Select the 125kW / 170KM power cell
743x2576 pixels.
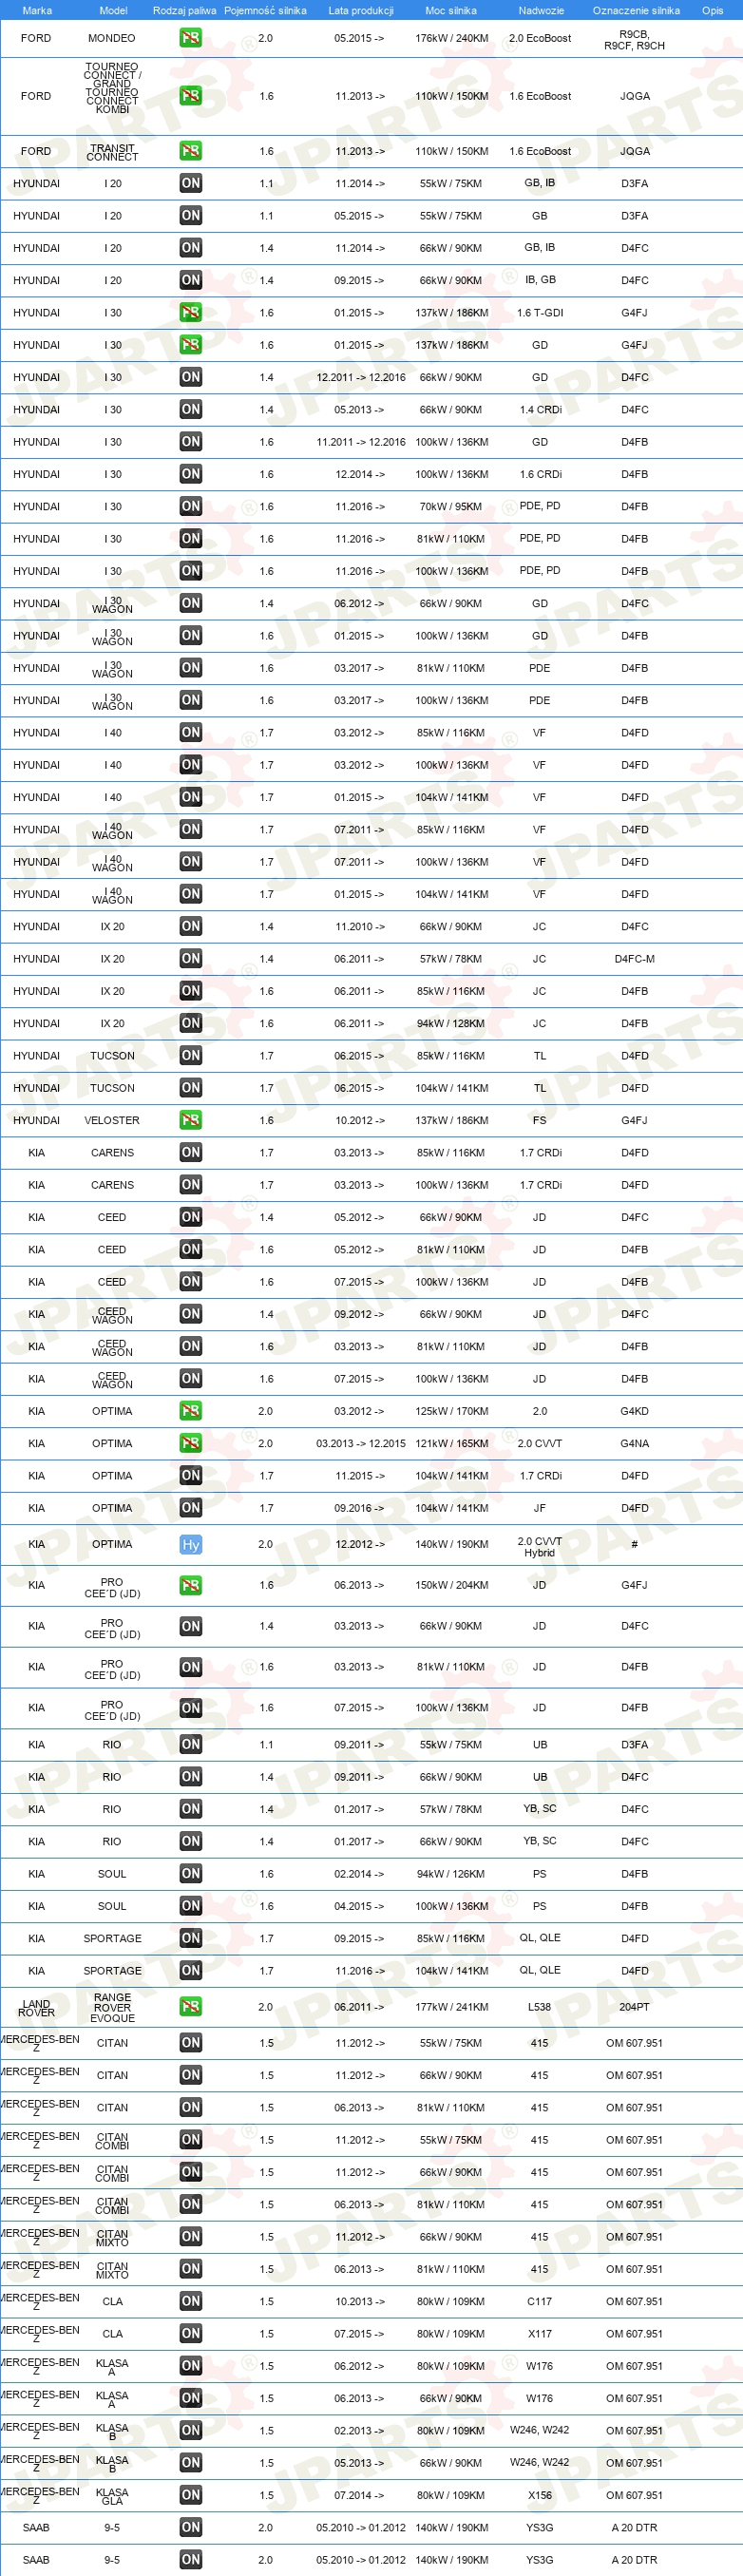[452, 1411]
